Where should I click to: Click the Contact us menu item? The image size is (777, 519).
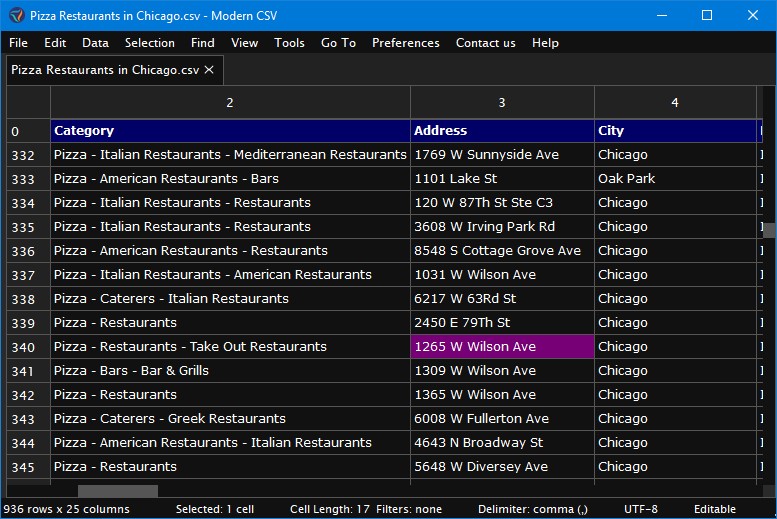[486, 43]
